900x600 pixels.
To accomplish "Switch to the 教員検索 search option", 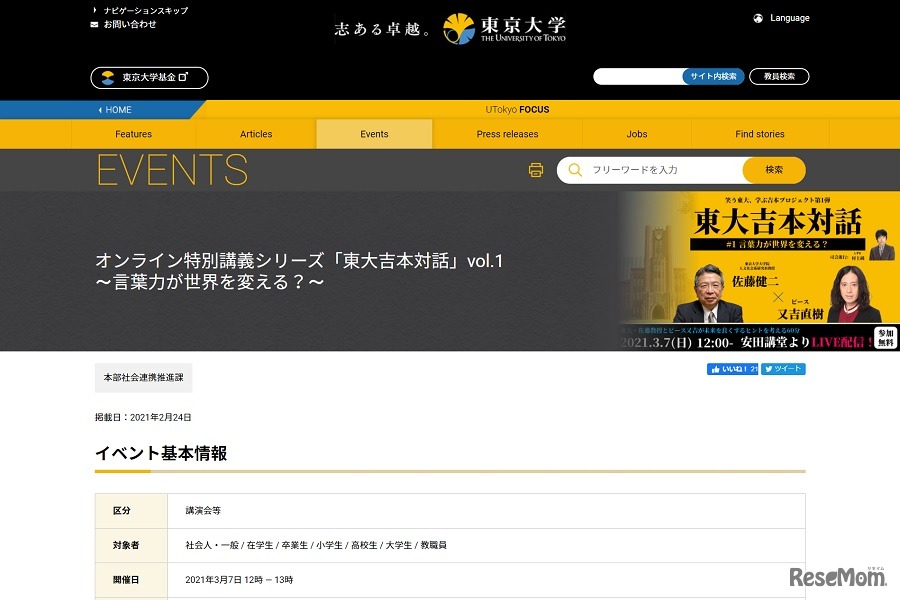I will click(779, 76).
